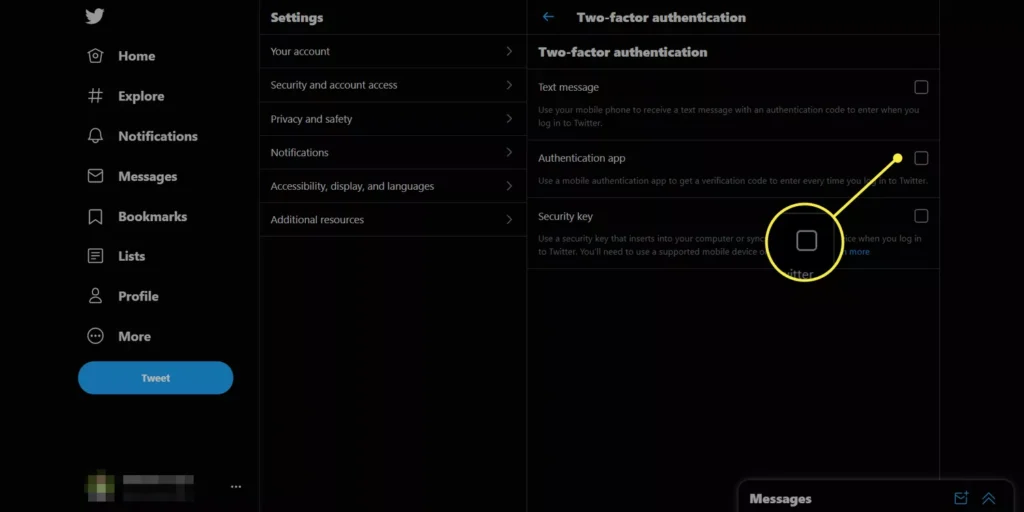Enable the Text message checkbox

coord(921,87)
